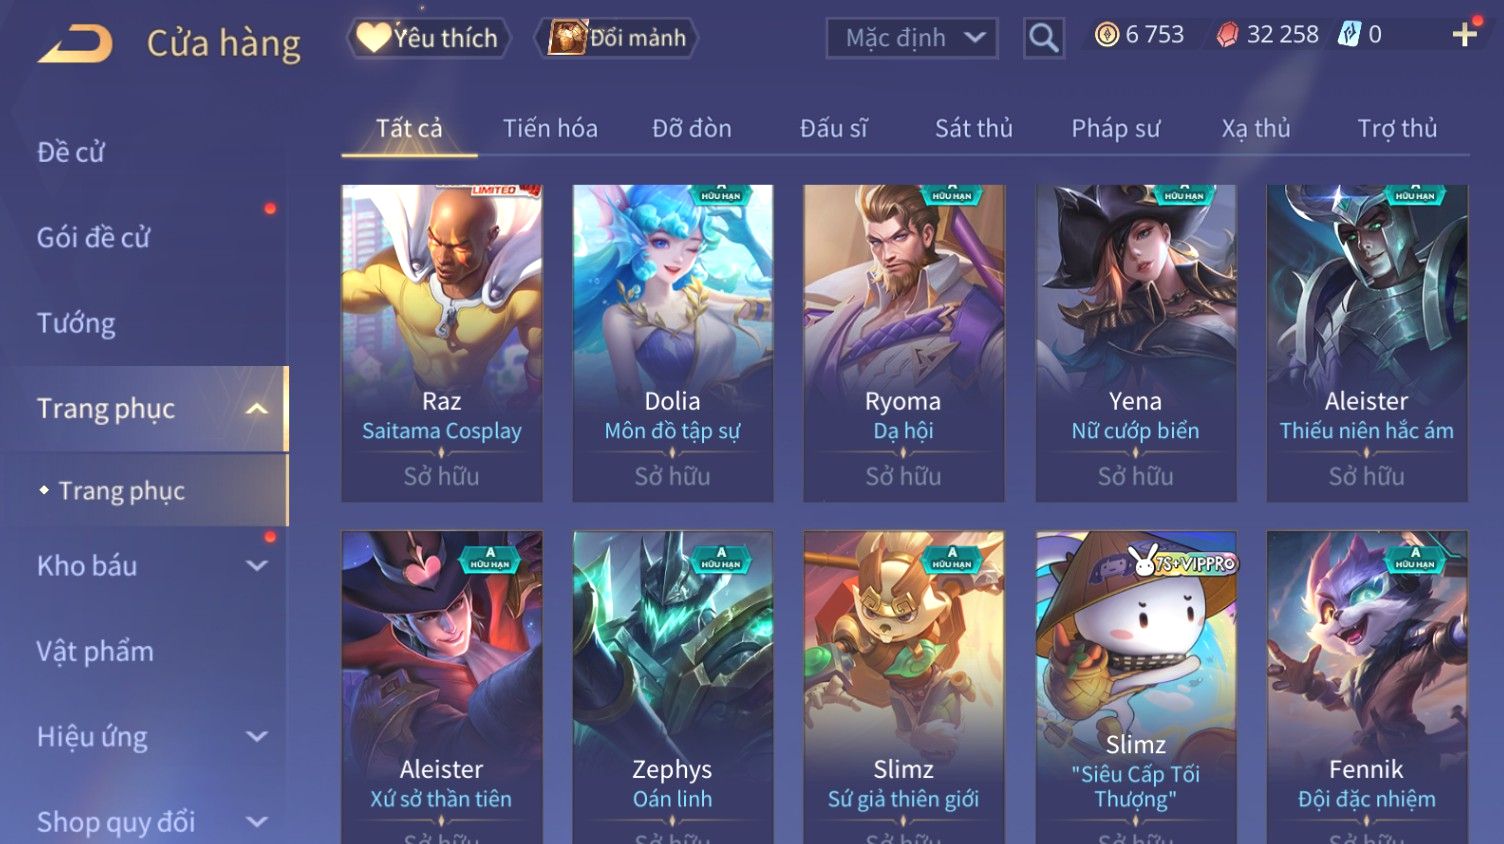This screenshot has height=844, width=1504.
Task: Select the Tiến hóa tab
Action: pyautogui.click(x=550, y=128)
